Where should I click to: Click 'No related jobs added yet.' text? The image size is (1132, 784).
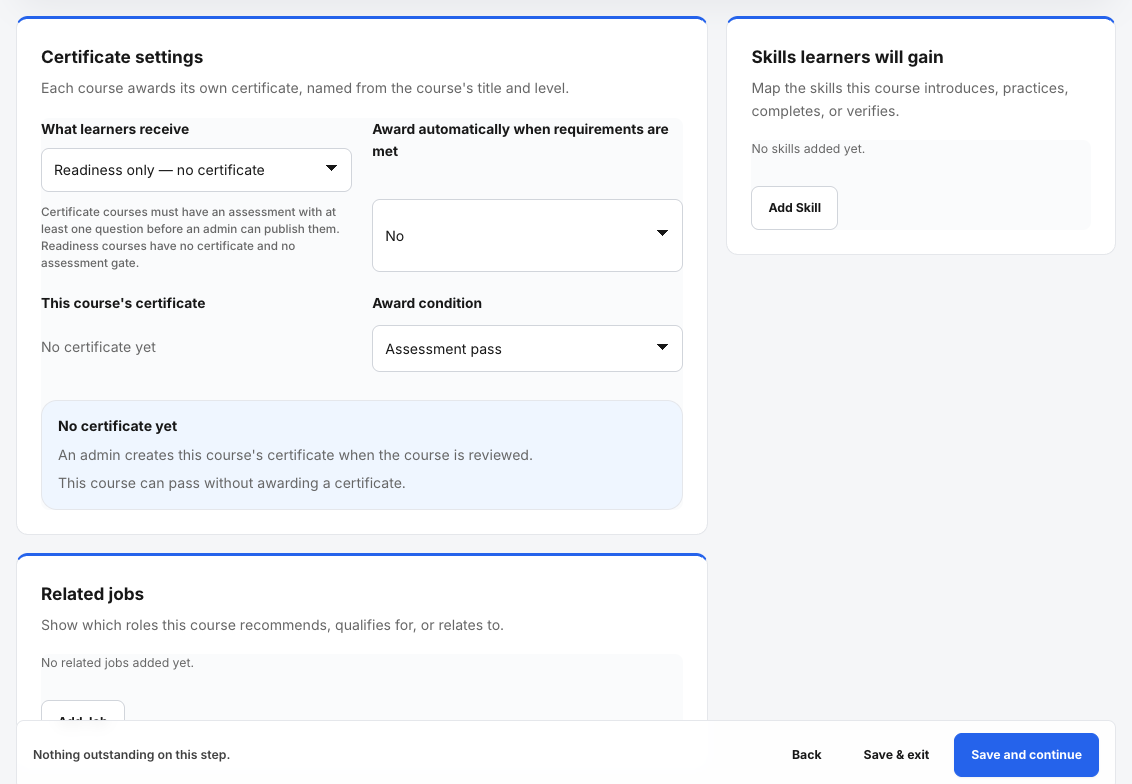pyautogui.click(x=118, y=663)
